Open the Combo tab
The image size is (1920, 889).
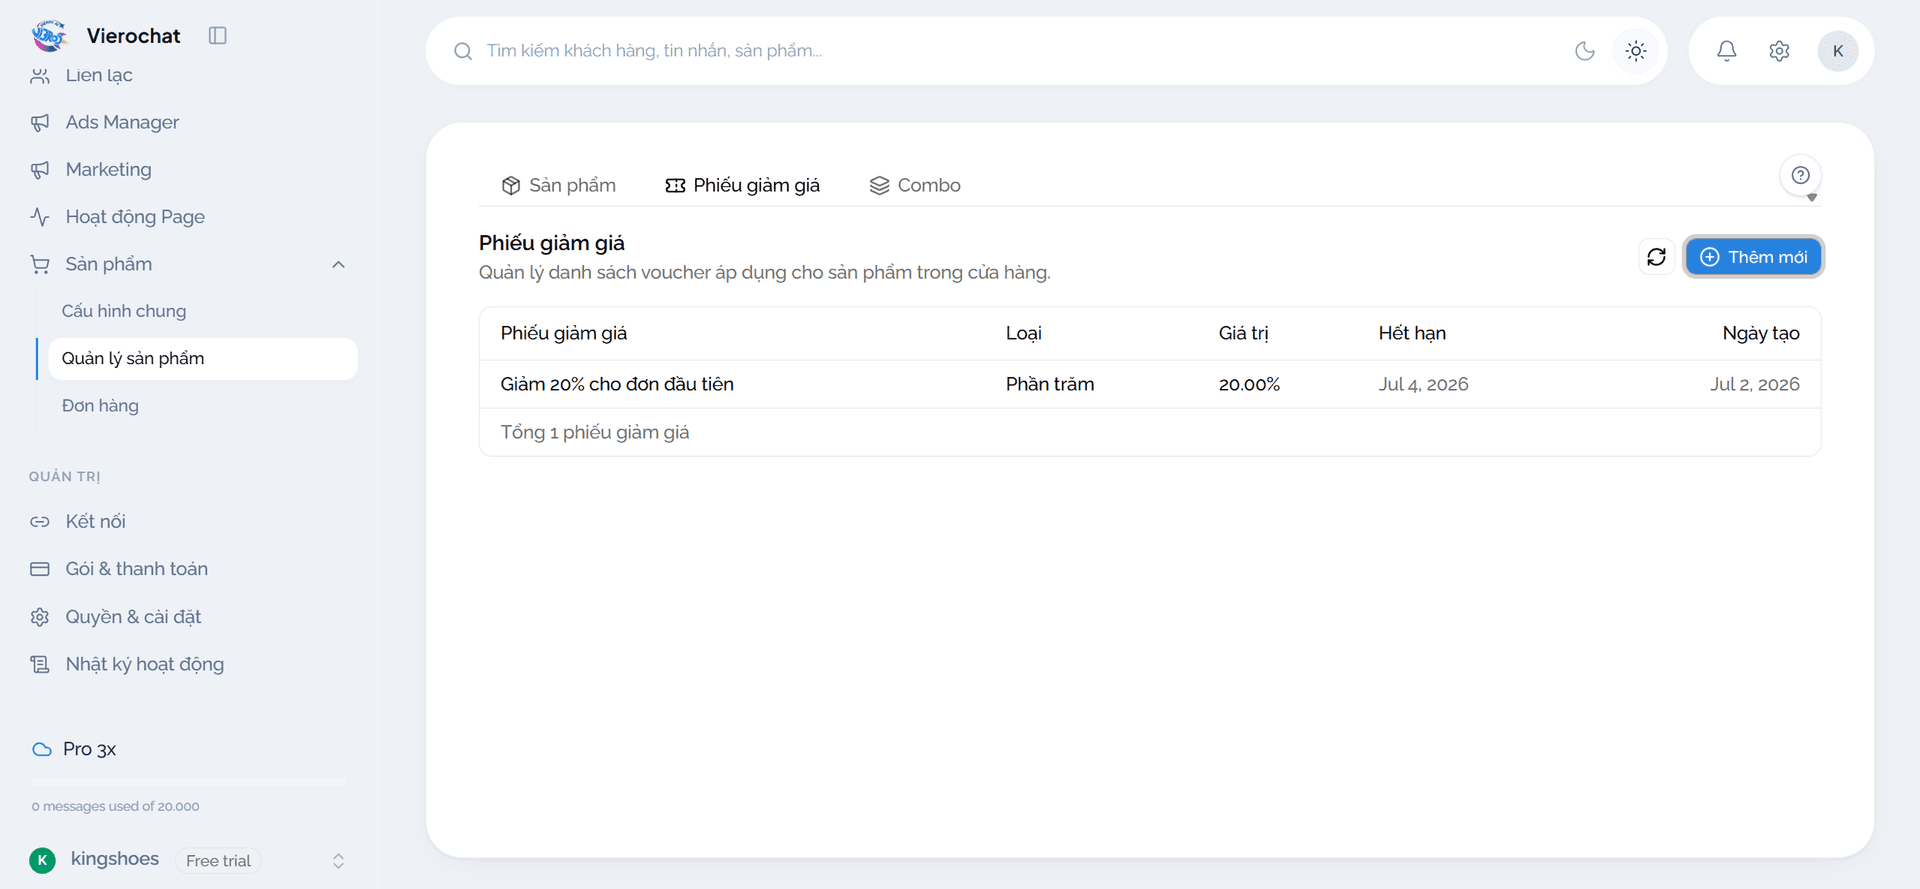click(915, 185)
